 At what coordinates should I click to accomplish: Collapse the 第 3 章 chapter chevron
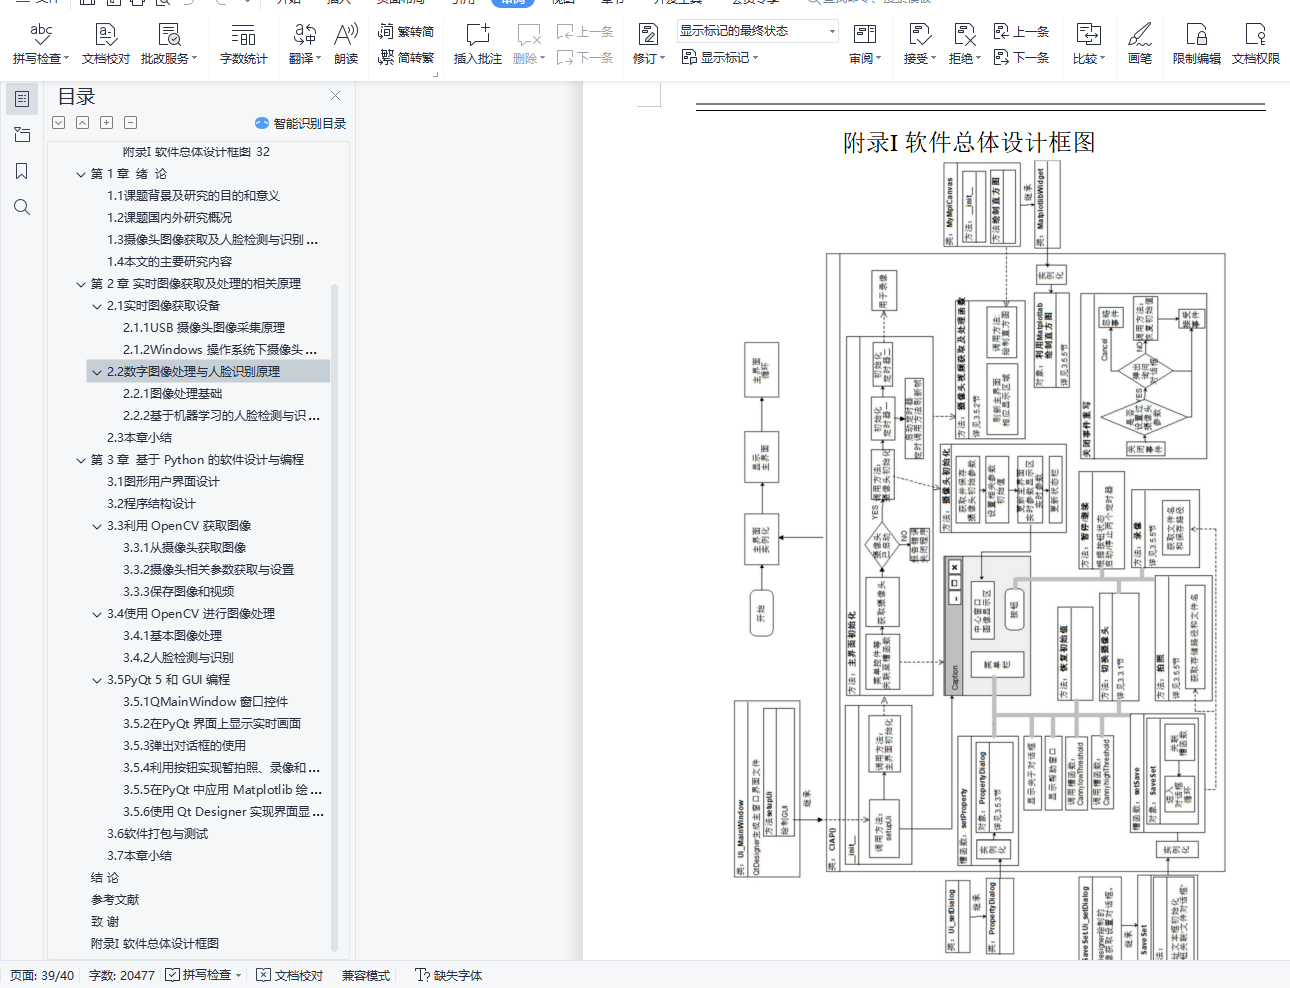[x=81, y=460]
